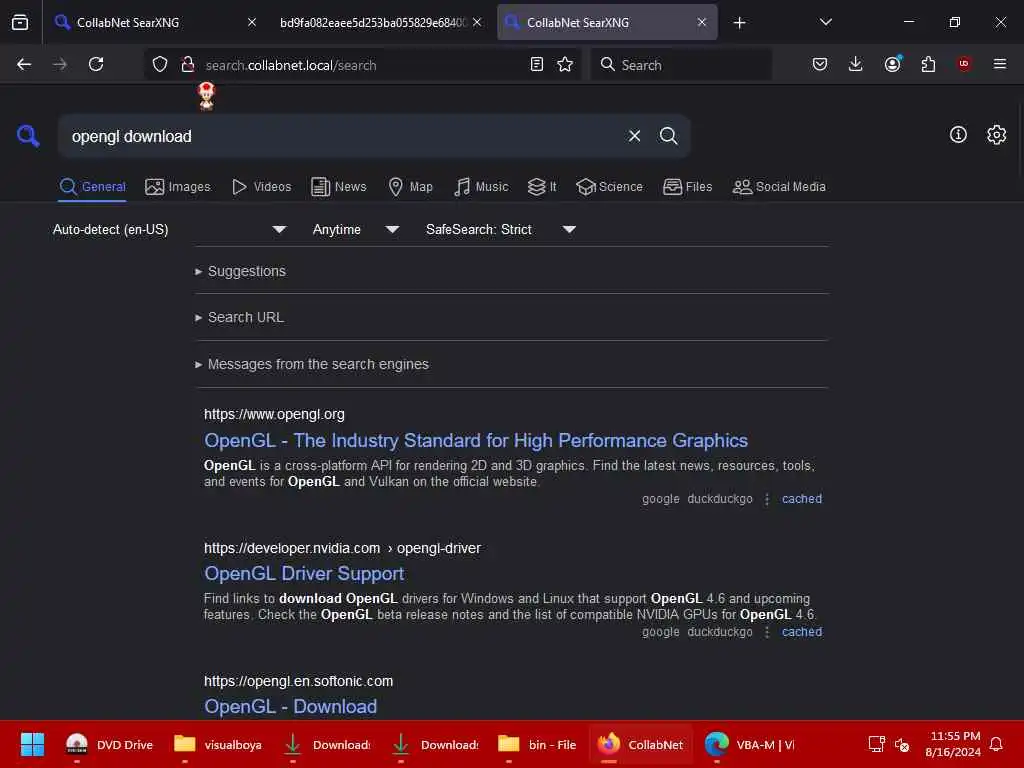Switch to the Music category tab
The image size is (1024, 768).
[481, 187]
